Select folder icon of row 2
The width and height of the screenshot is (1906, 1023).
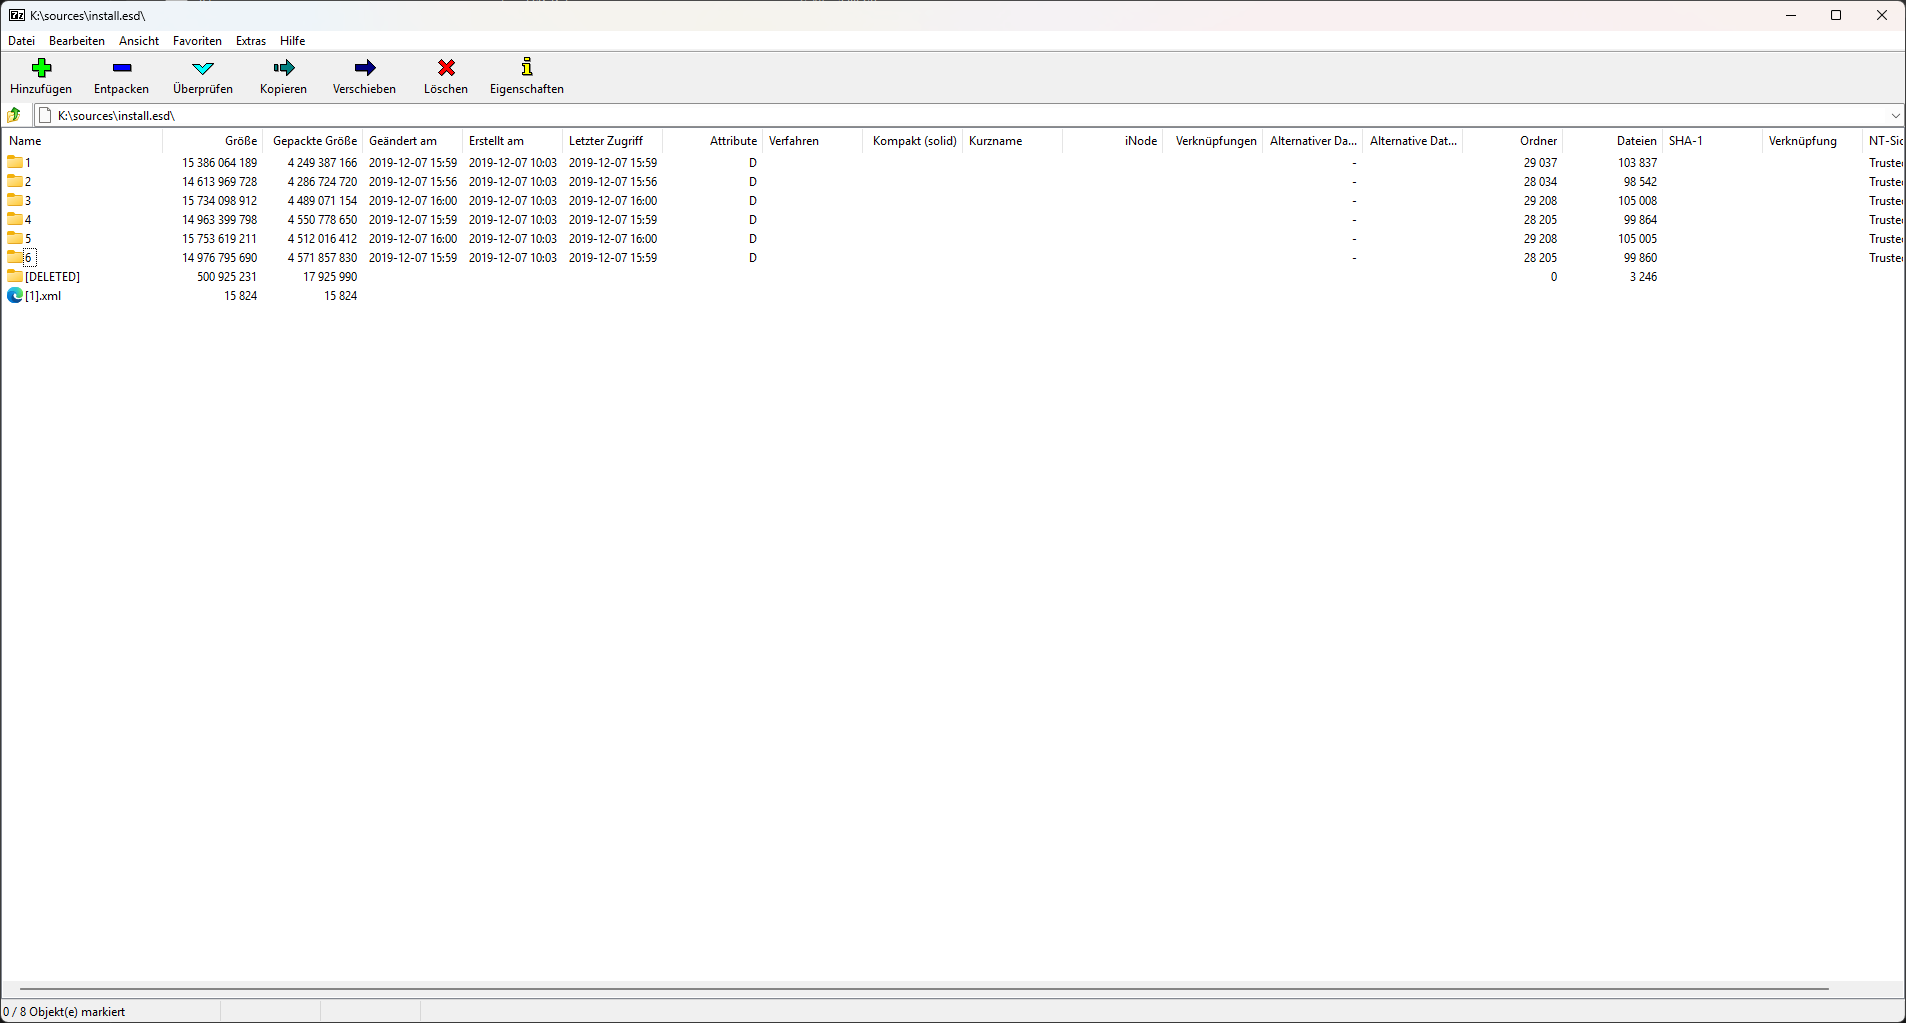15,181
